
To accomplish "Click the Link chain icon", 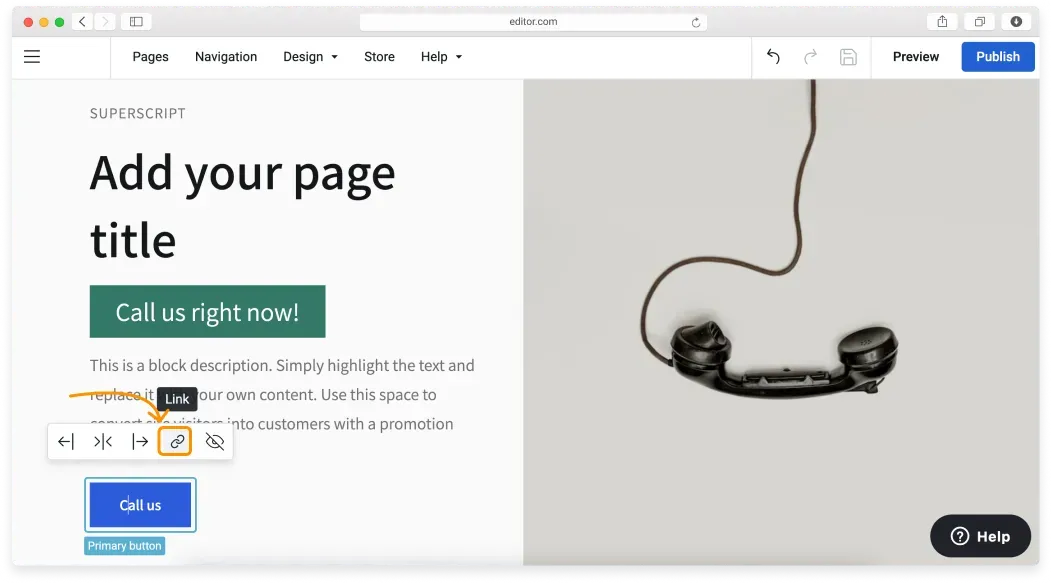I will coord(176,442).
